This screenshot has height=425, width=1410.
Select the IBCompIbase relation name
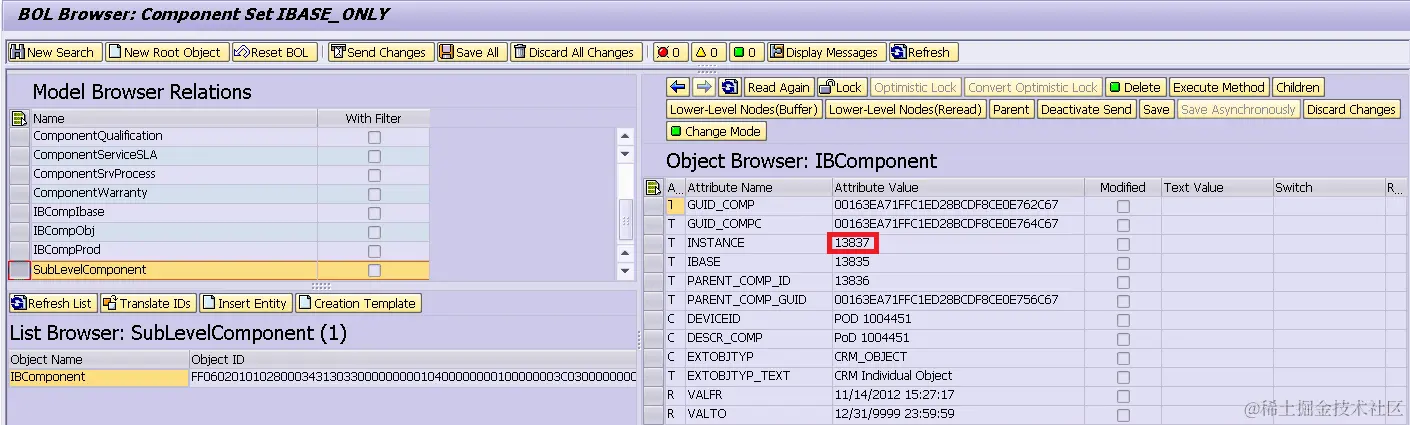click(68, 212)
